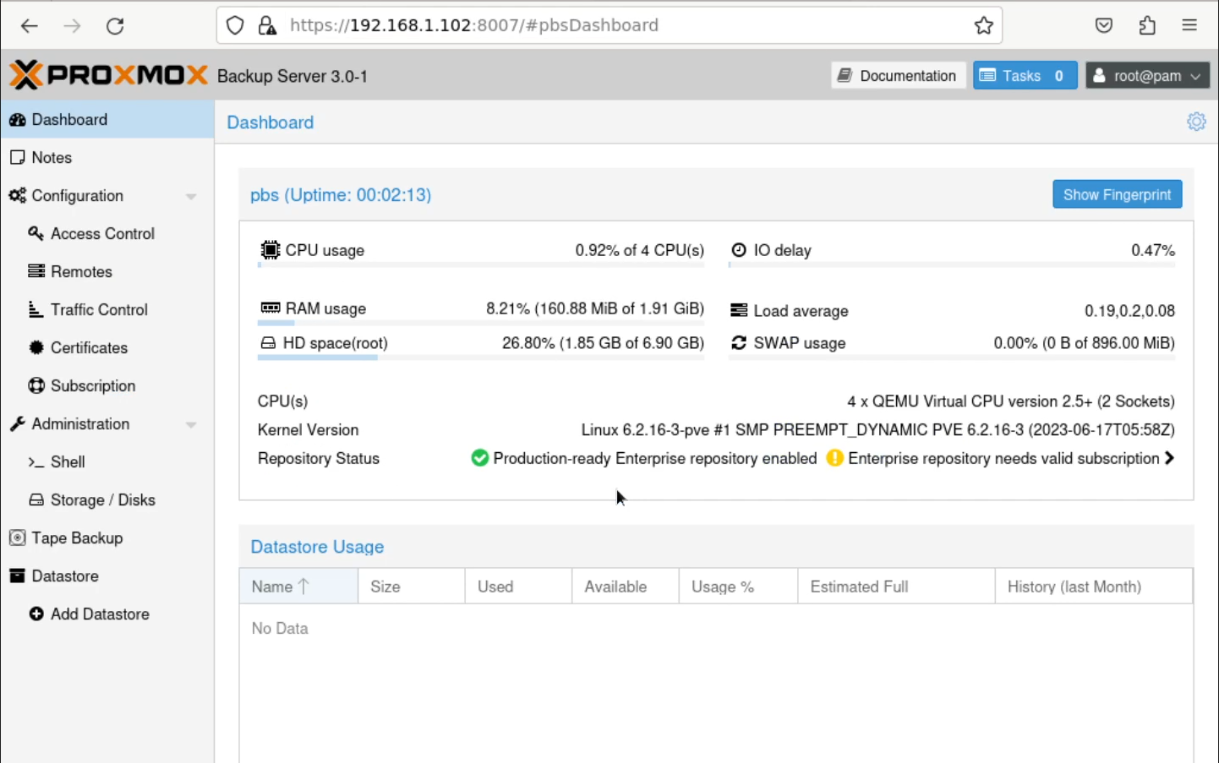Viewport: 1219px width, 763px height.
Task: Select Remotes in the sidebar
Action: click(81, 271)
